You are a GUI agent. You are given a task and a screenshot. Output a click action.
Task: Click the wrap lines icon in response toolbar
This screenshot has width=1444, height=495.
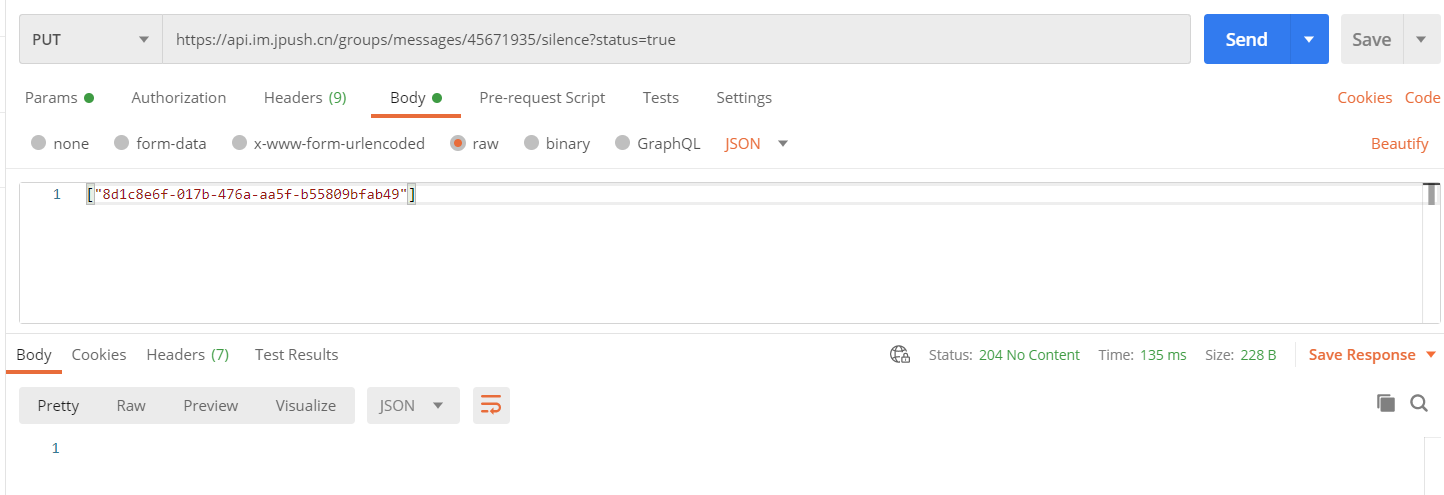point(491,405)
